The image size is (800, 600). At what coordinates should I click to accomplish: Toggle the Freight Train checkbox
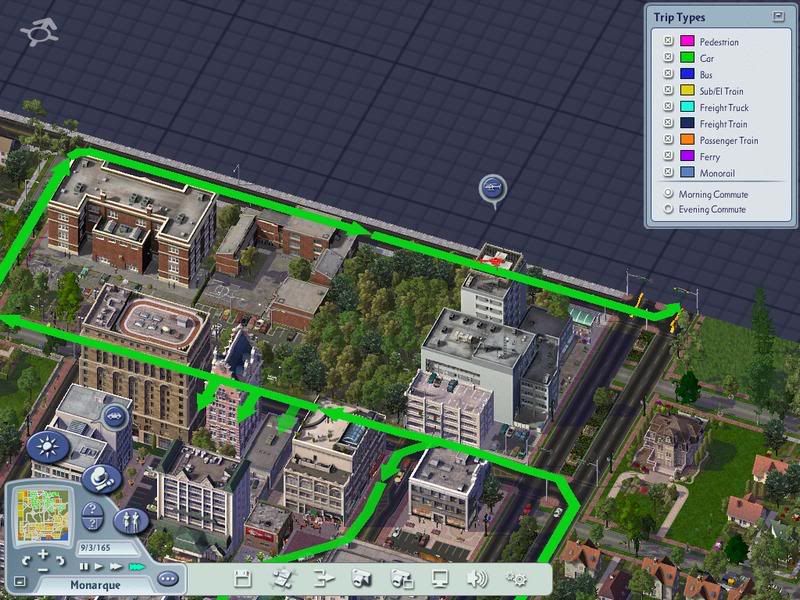coord(668,122)
